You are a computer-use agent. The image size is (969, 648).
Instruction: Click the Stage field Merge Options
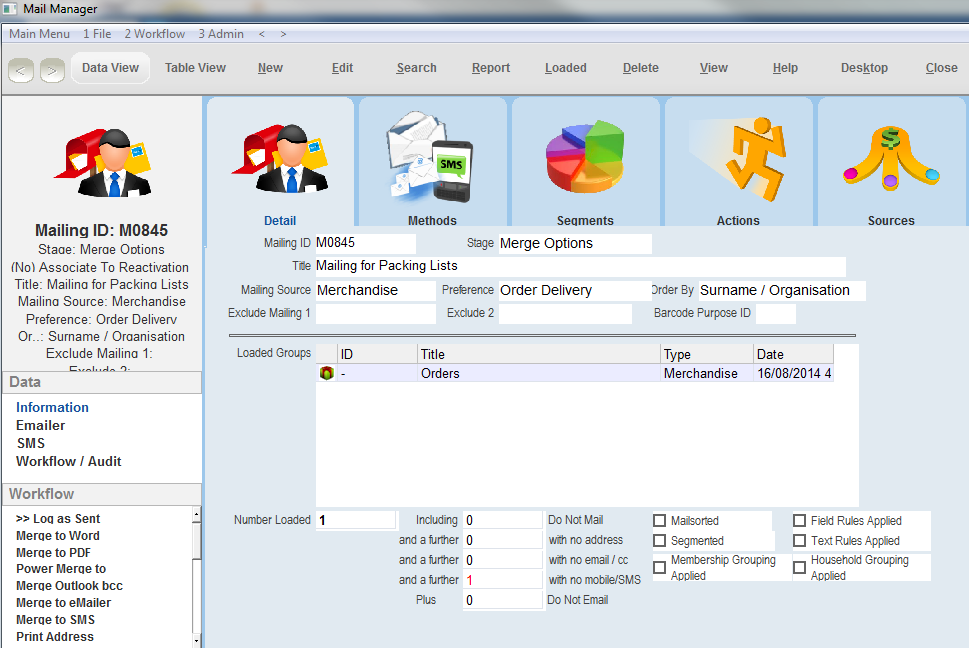[575, 243]
